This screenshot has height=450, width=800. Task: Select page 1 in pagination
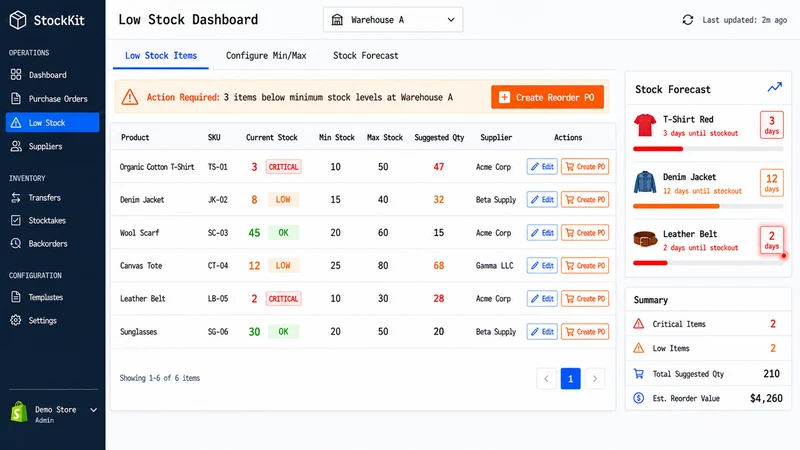pyautogui.click(x=570, y=379)
